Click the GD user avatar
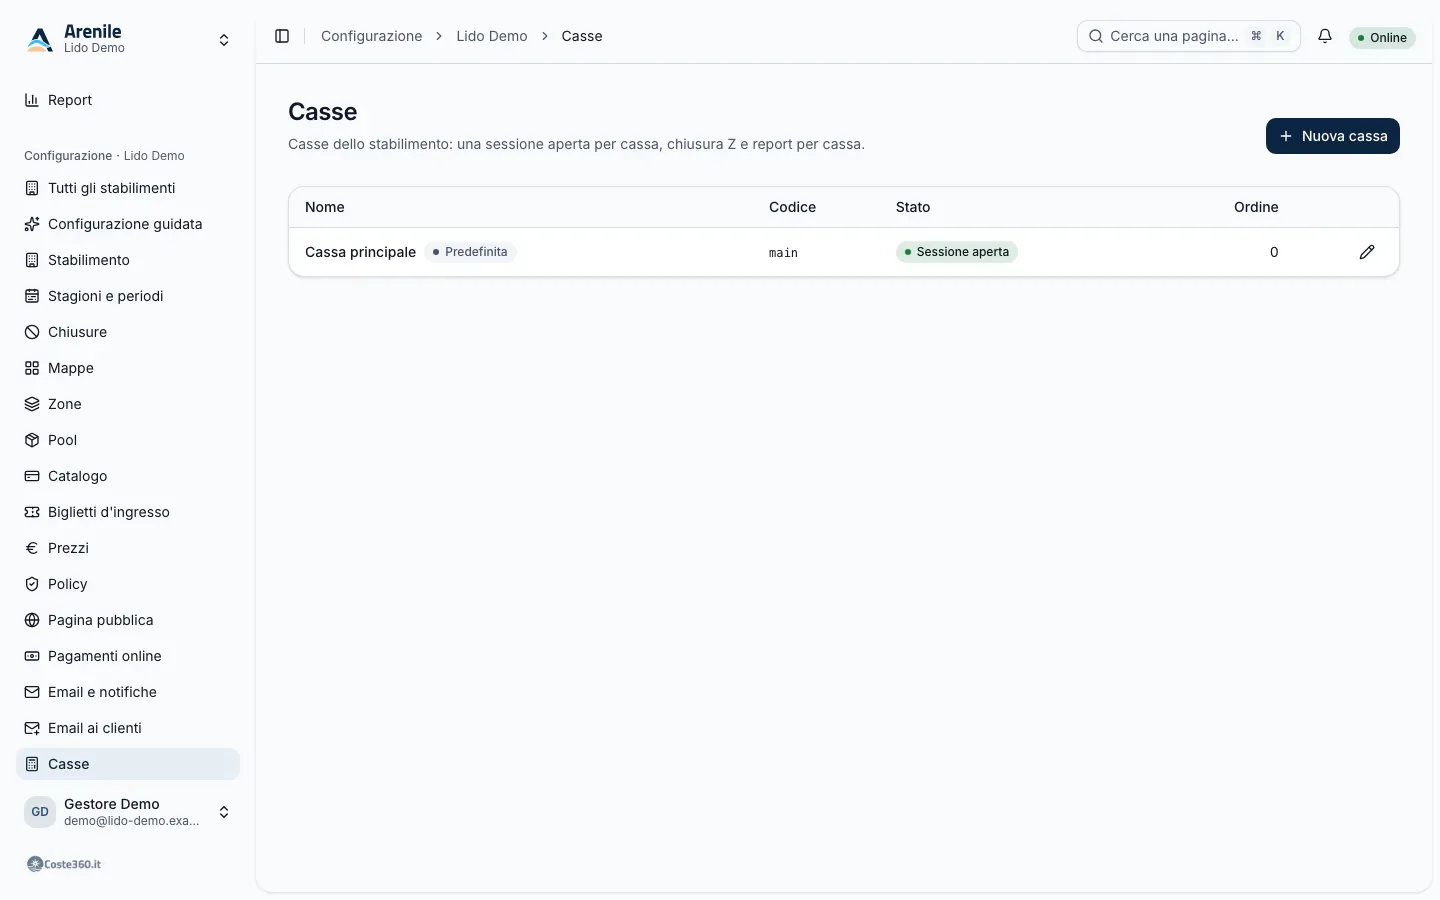 40,812
